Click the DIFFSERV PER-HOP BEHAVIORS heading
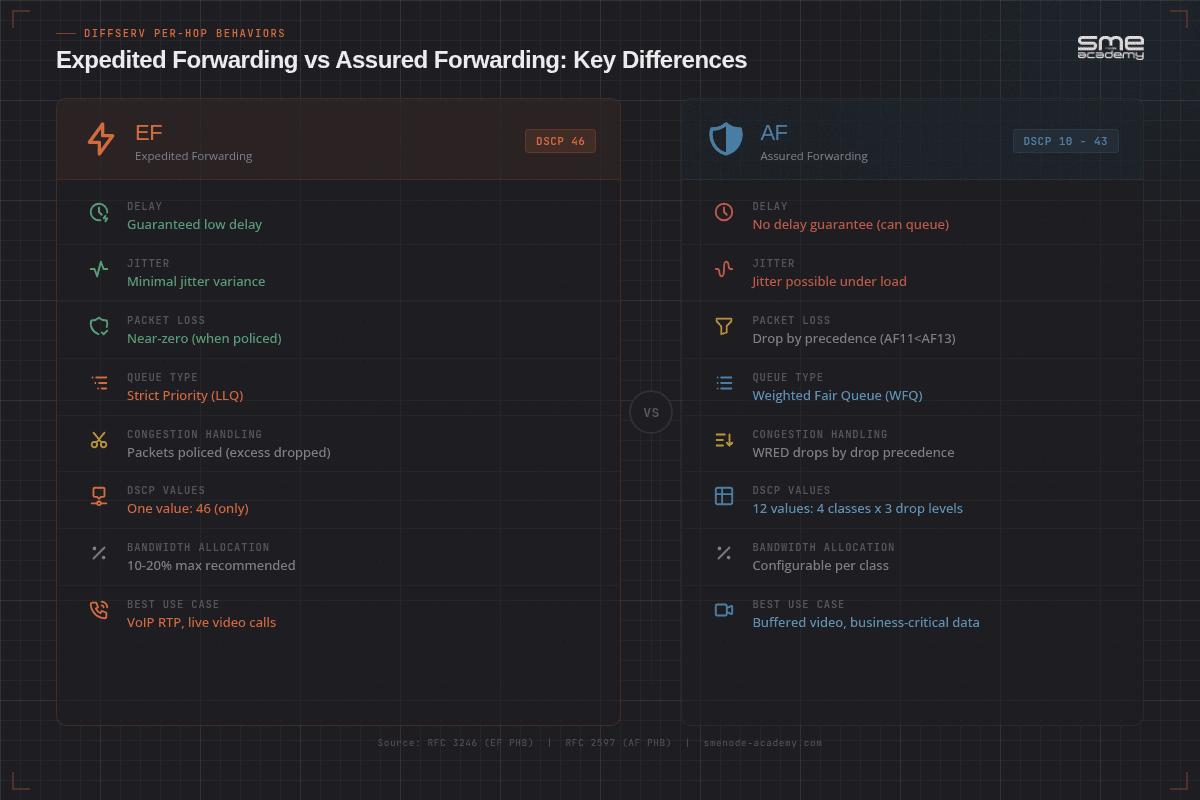Screen dimensions: 1200x800 184,34
